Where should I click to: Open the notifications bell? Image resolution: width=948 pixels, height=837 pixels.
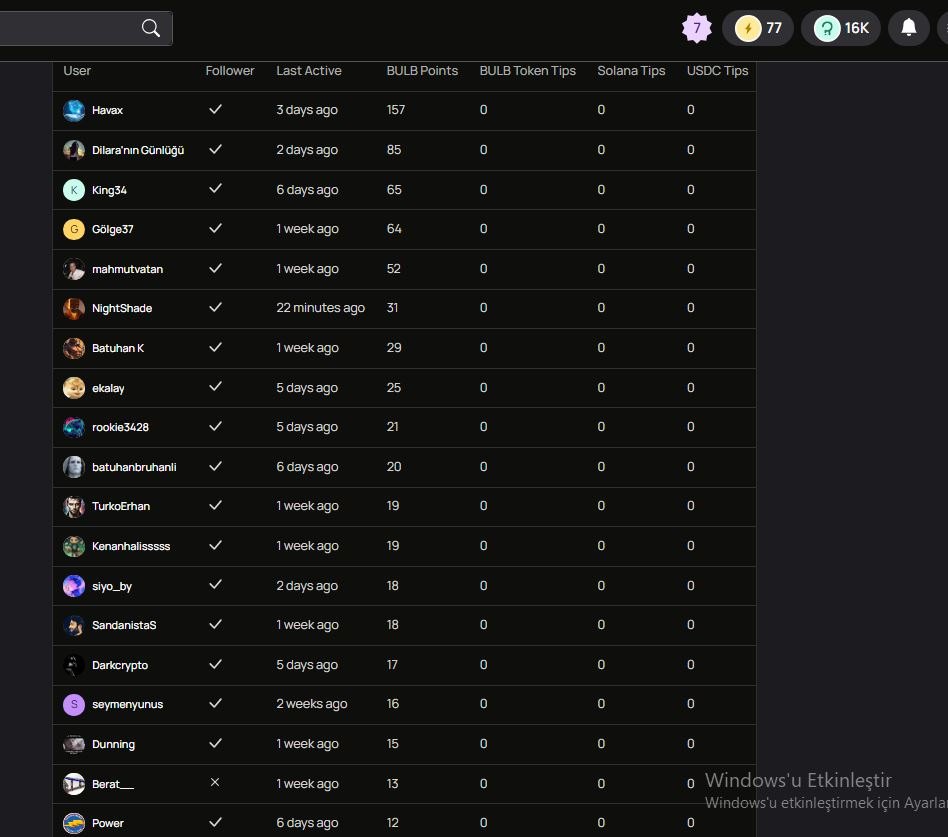click(909, 28)
